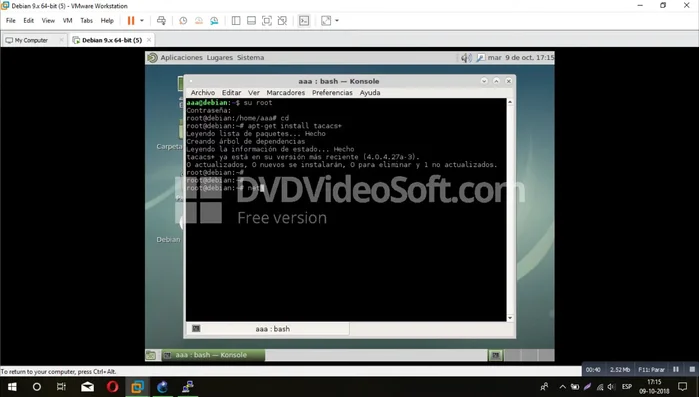This screenshot has width=699, height=397.
Task: Open Konsole Ayuda menu
Action: (x=370, y=93)
